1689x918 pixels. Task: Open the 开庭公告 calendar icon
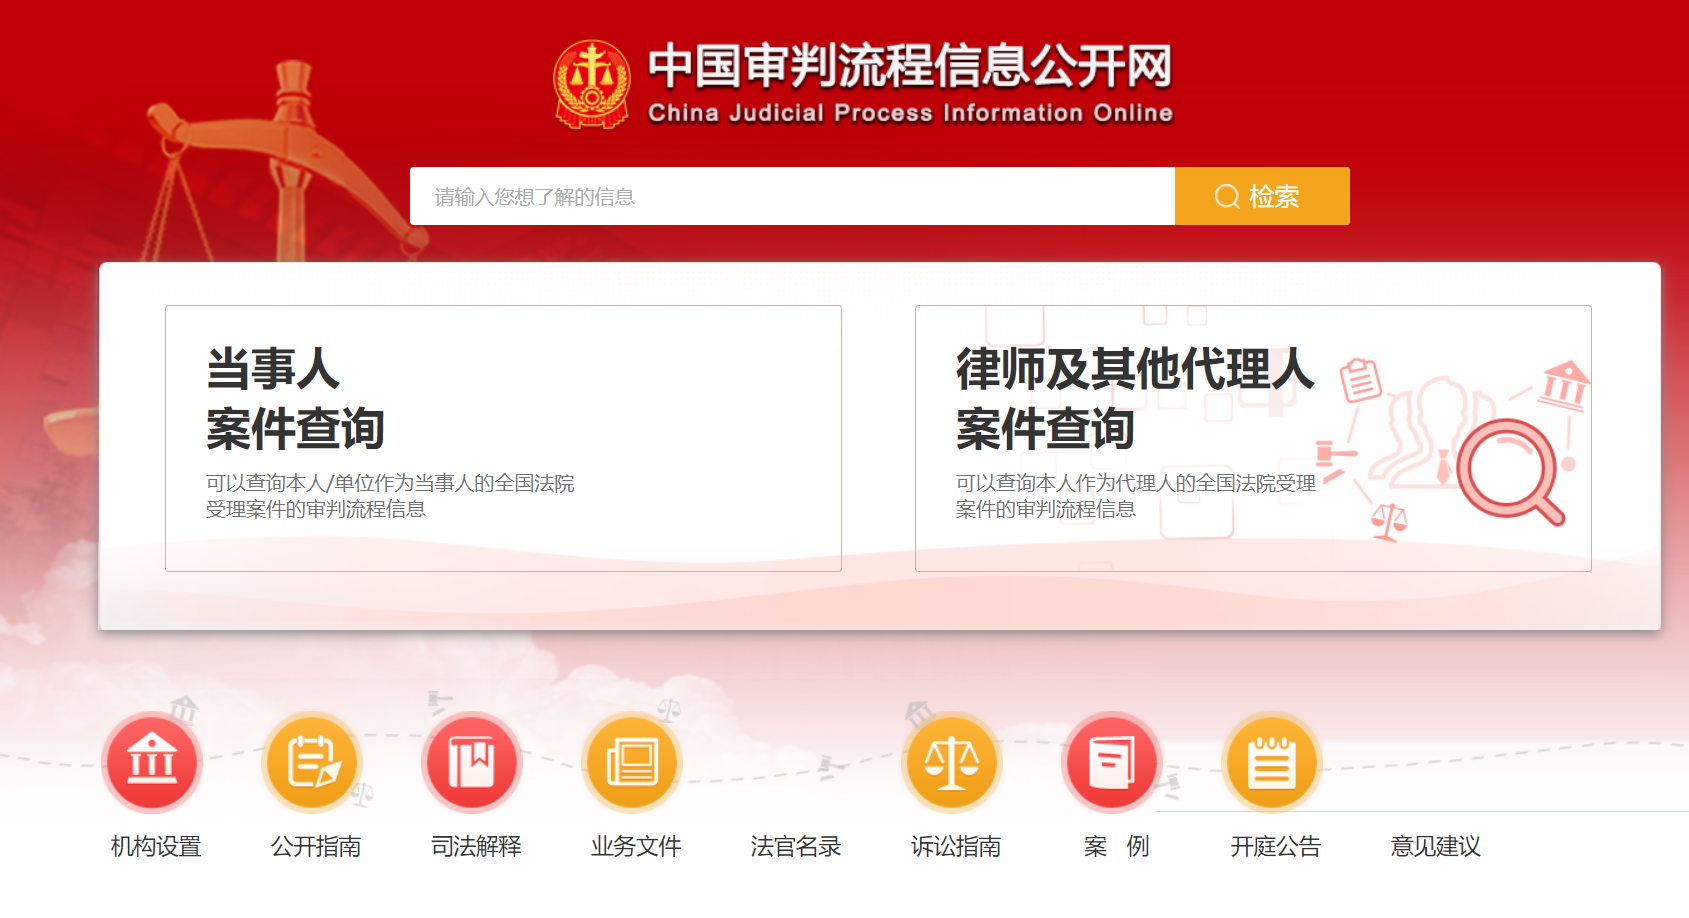[1272, 762]
